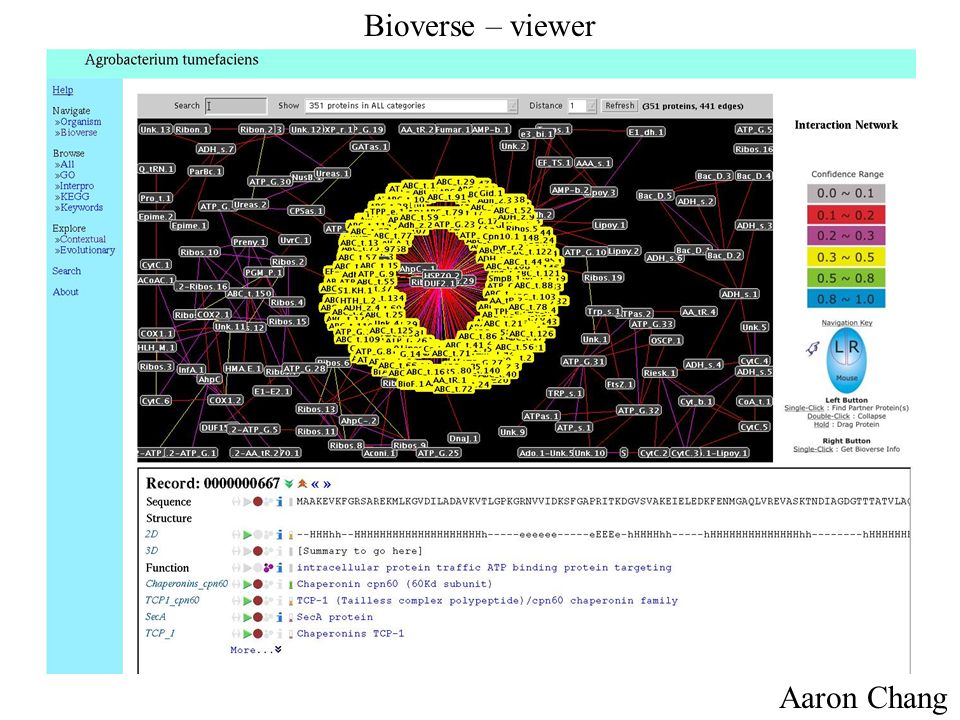
Task: Go to previous record with the « arrows
Action: tap(315, 484)
